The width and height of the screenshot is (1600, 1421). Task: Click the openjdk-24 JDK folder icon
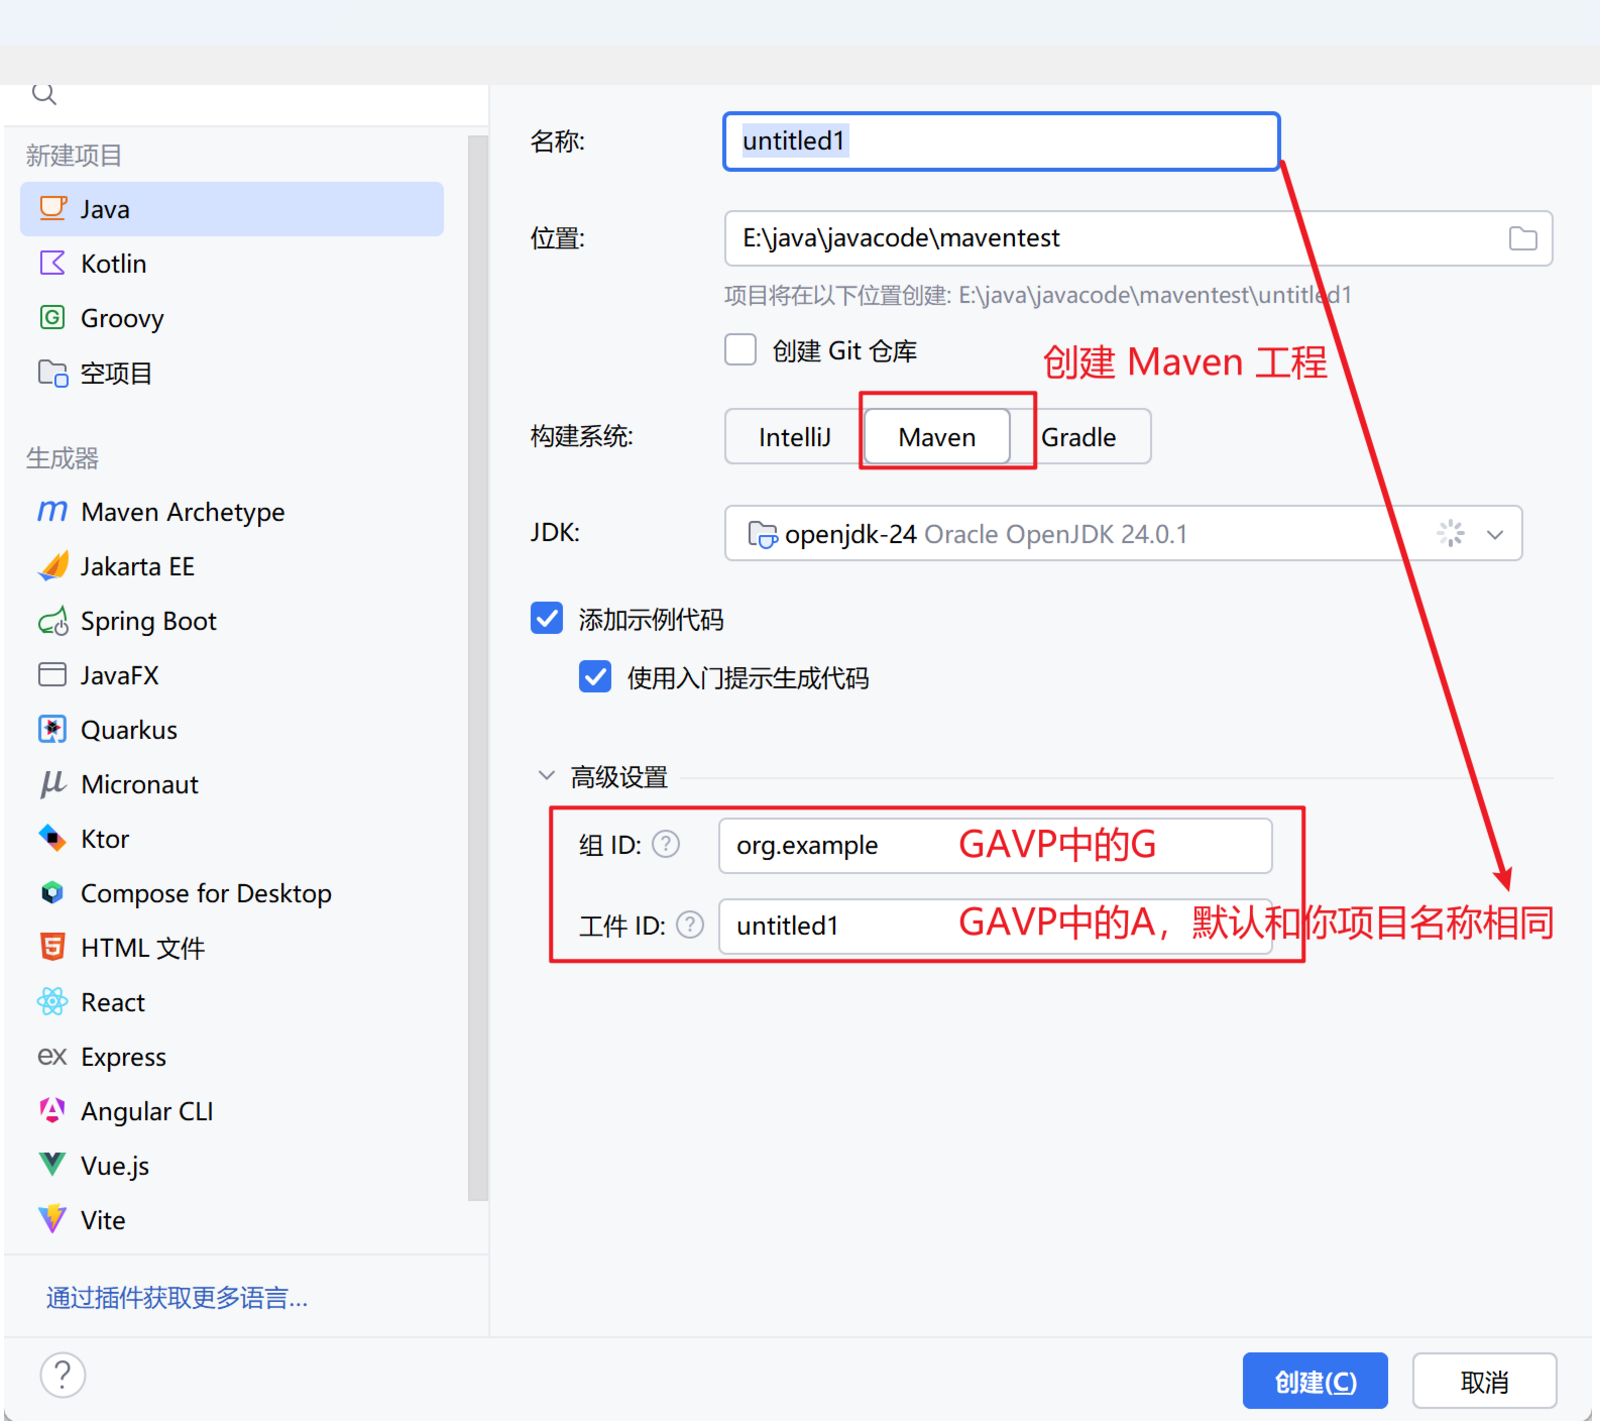tap(762, 535)
